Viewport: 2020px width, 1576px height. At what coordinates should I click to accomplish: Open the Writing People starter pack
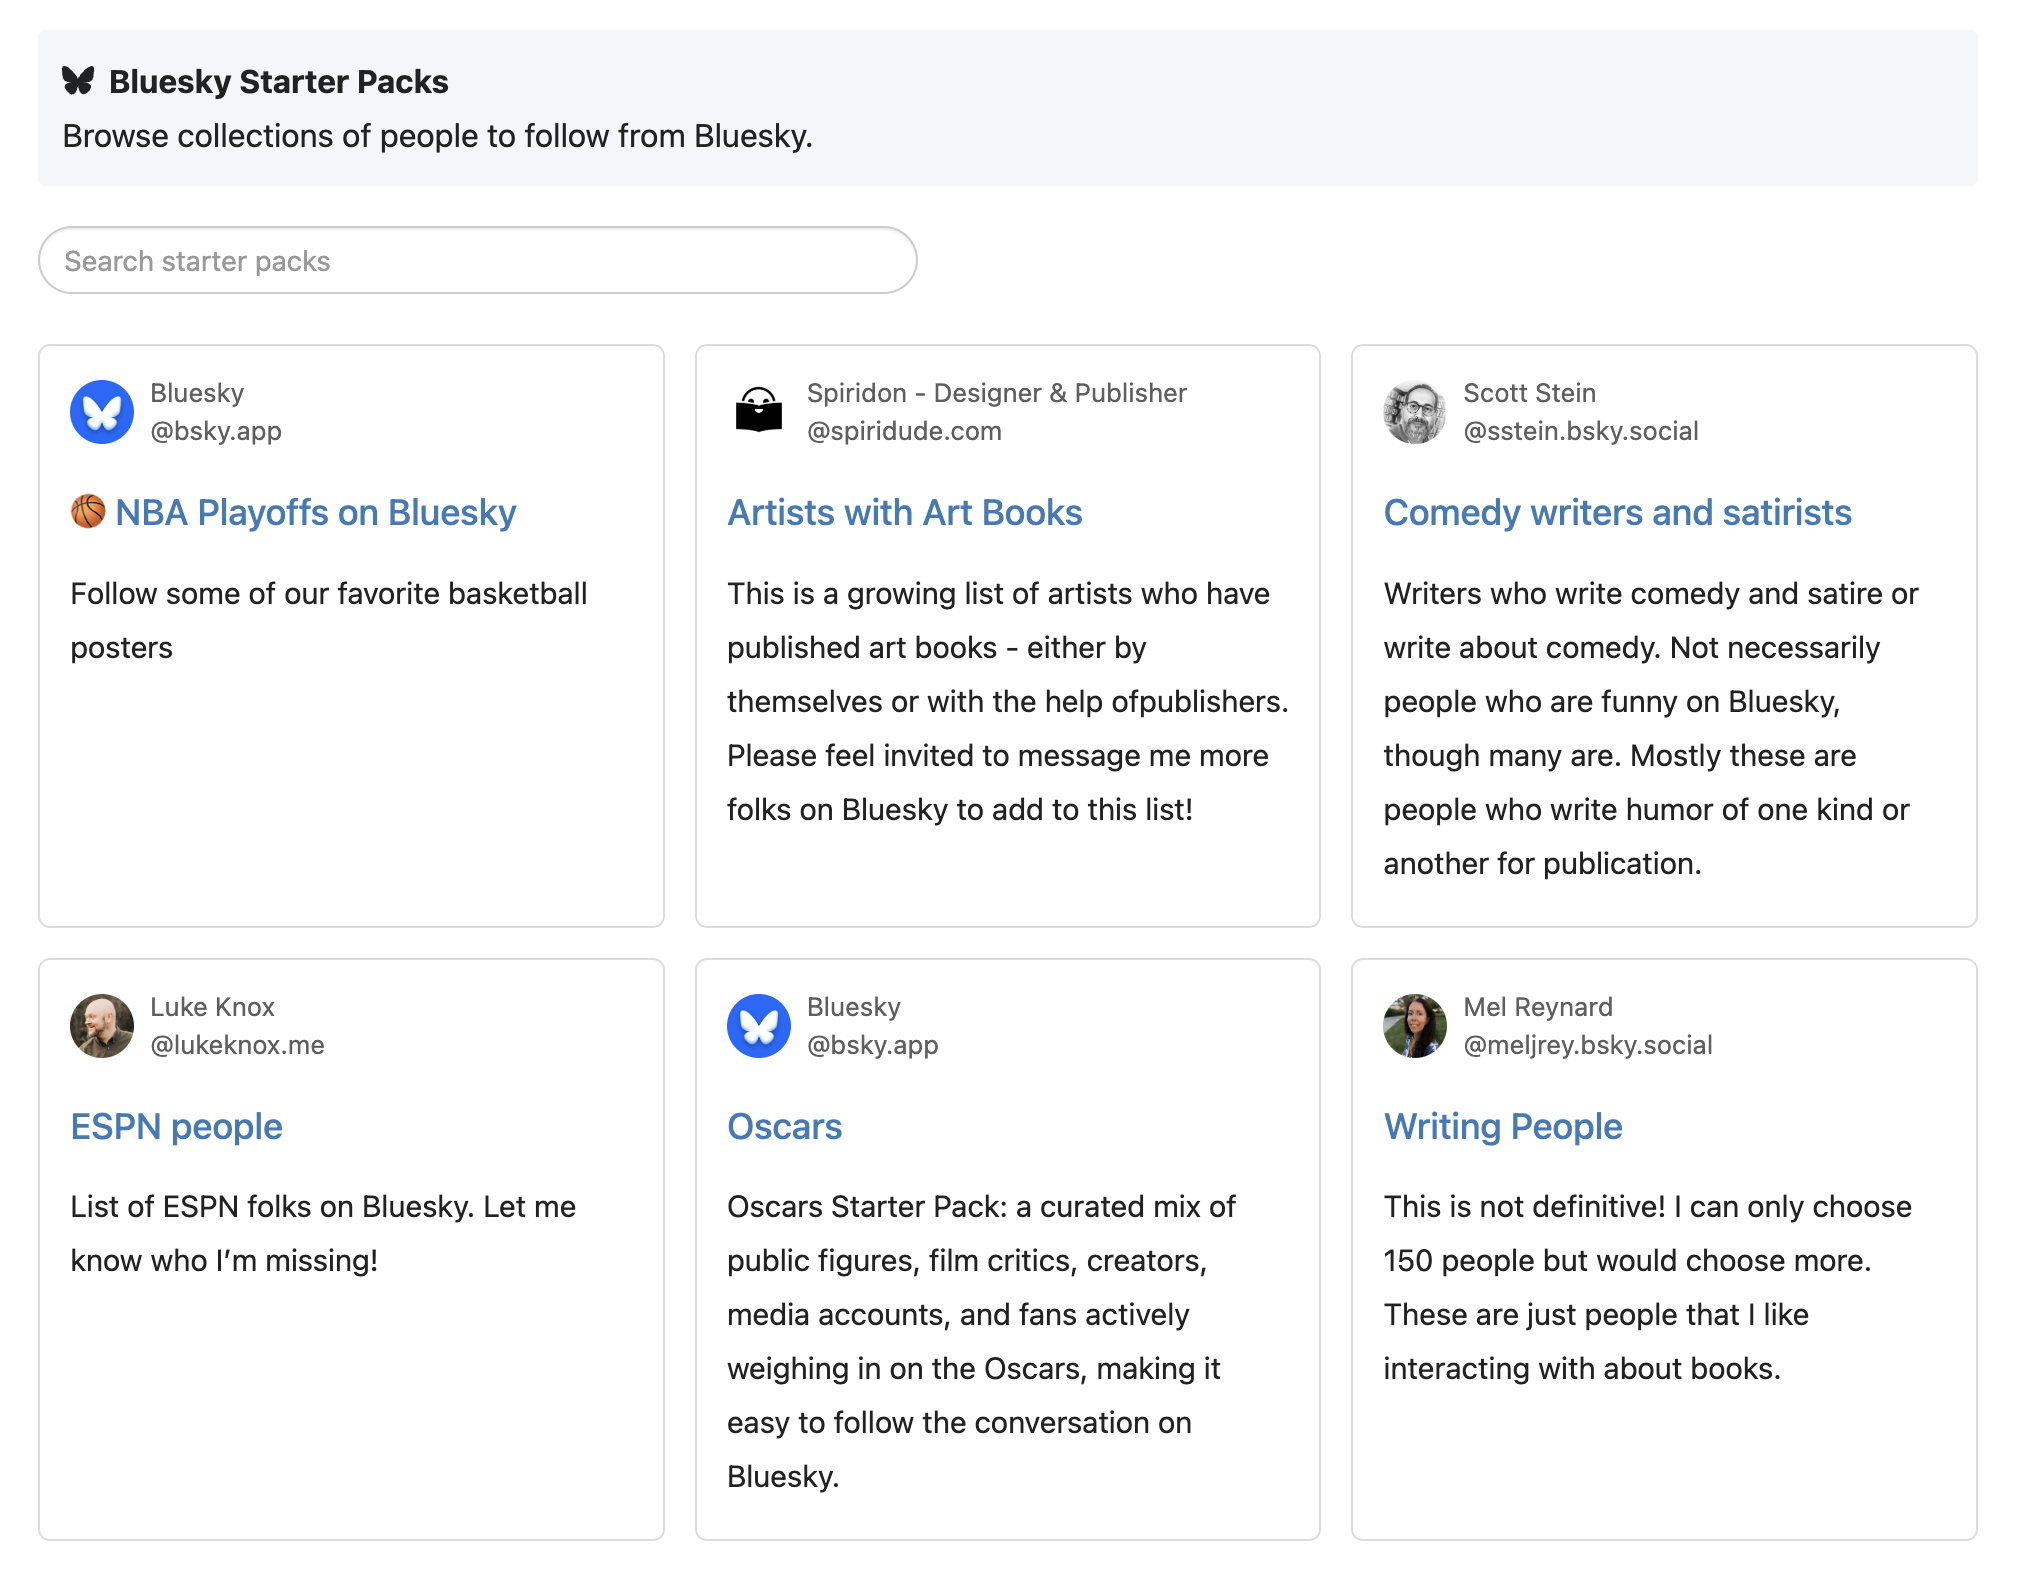point(1503,1126)
